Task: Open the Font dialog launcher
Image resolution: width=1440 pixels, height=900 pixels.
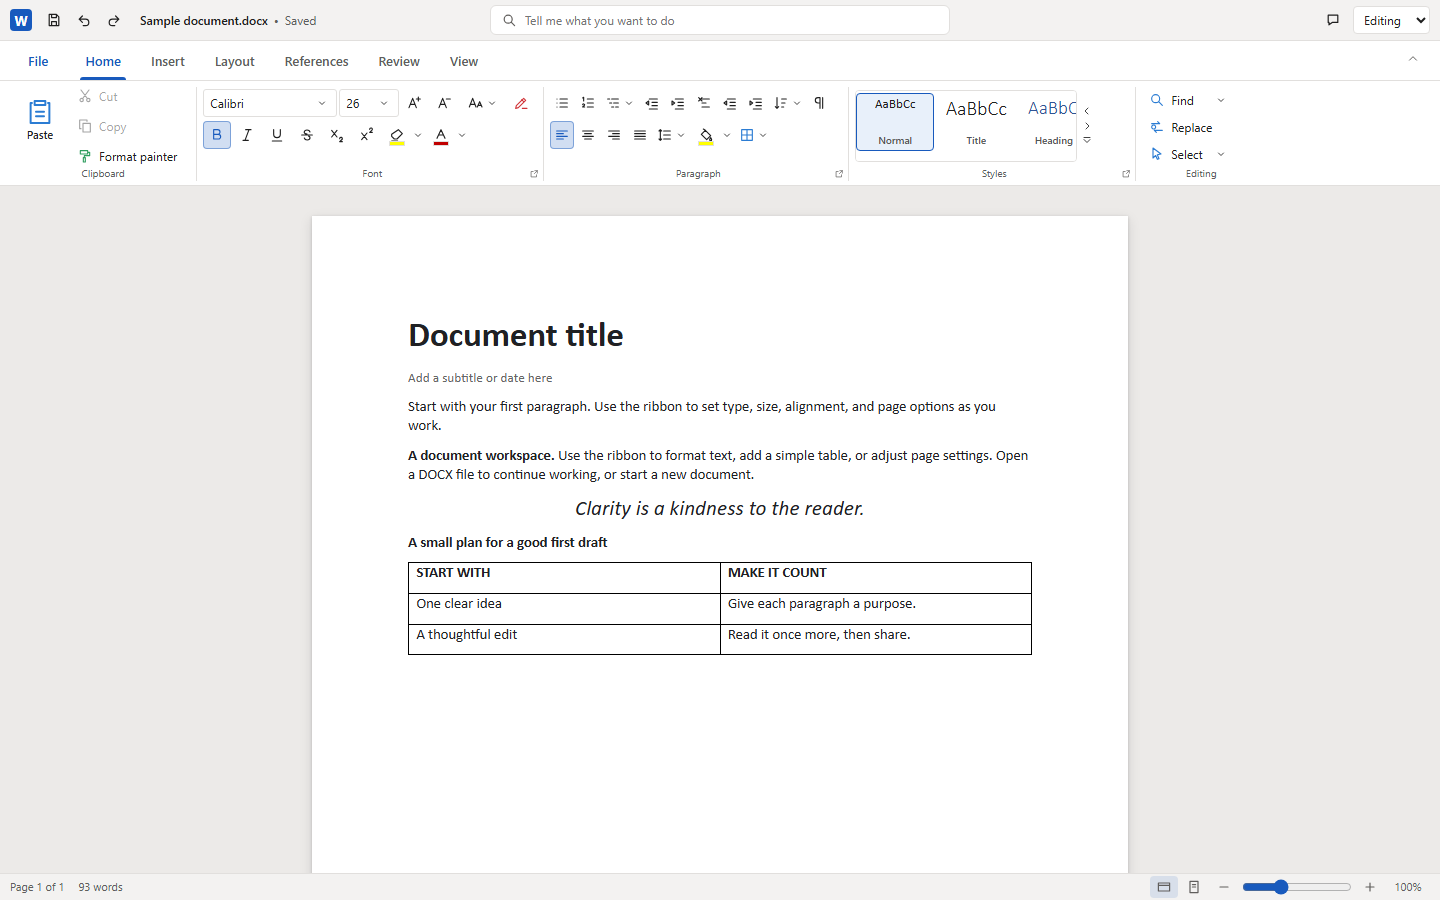Action: pyautogui.click(x=534, y=174)
